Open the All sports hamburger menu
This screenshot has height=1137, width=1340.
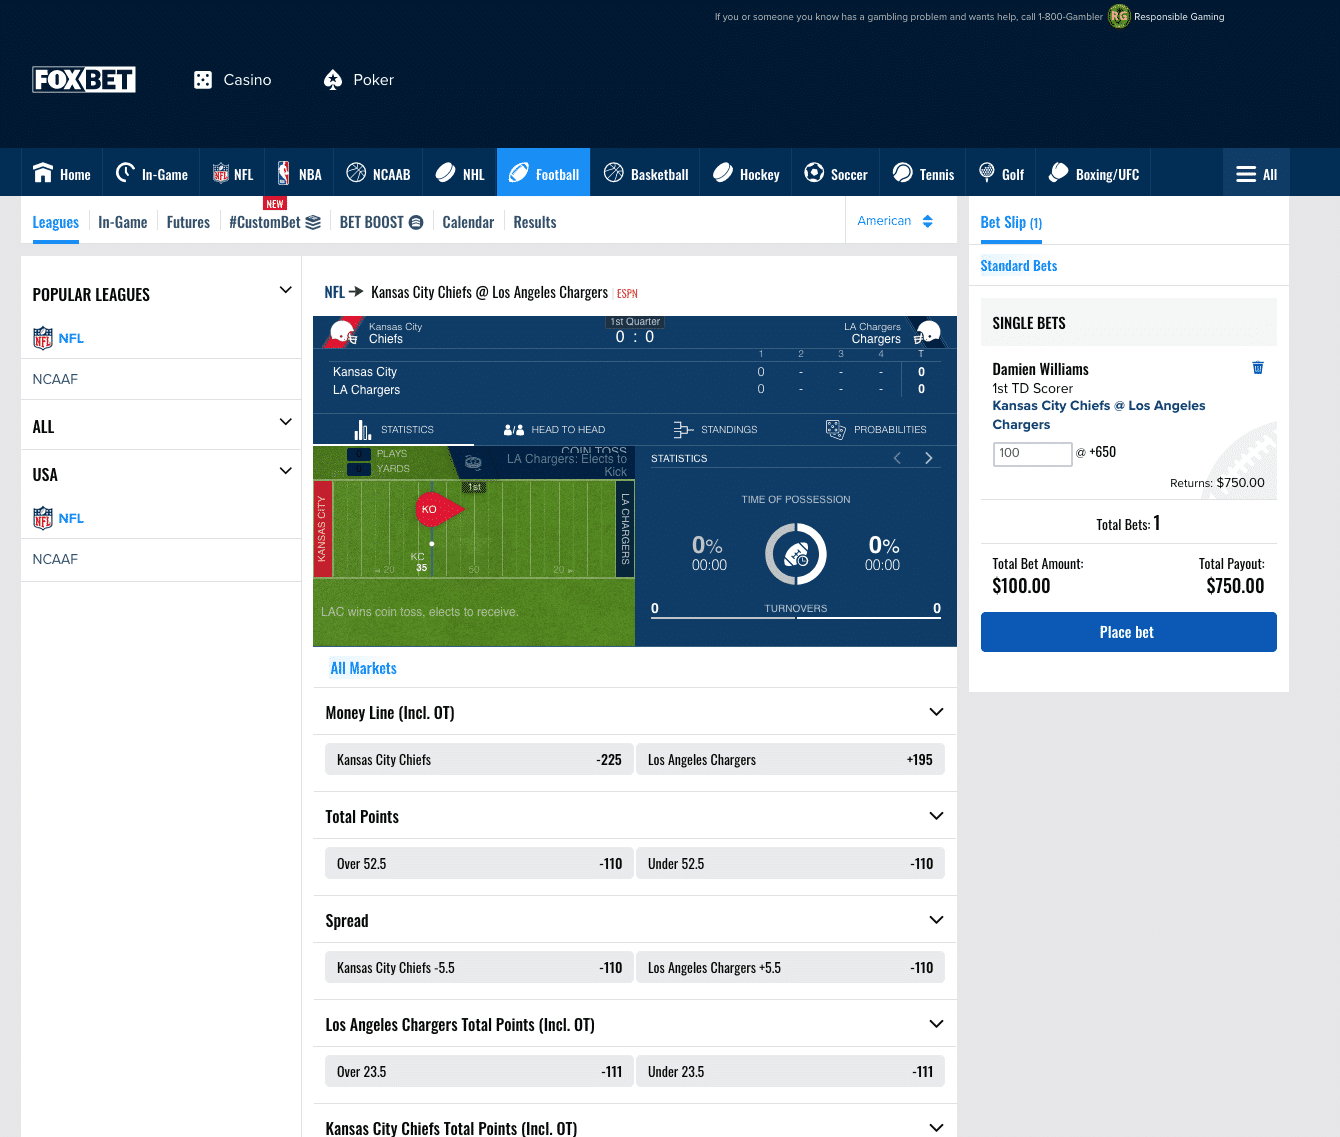tap(1256, 173)
